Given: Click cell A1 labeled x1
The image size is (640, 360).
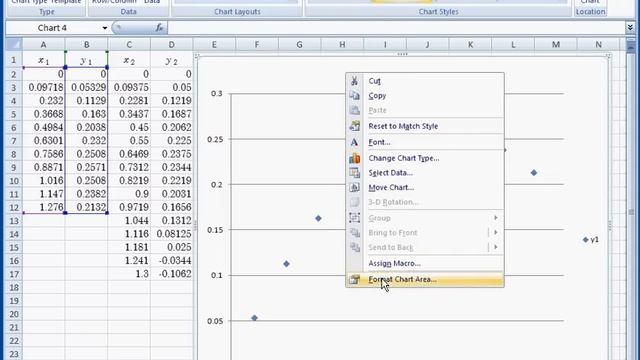Looking at the screenshot, I should pos(43,60).
